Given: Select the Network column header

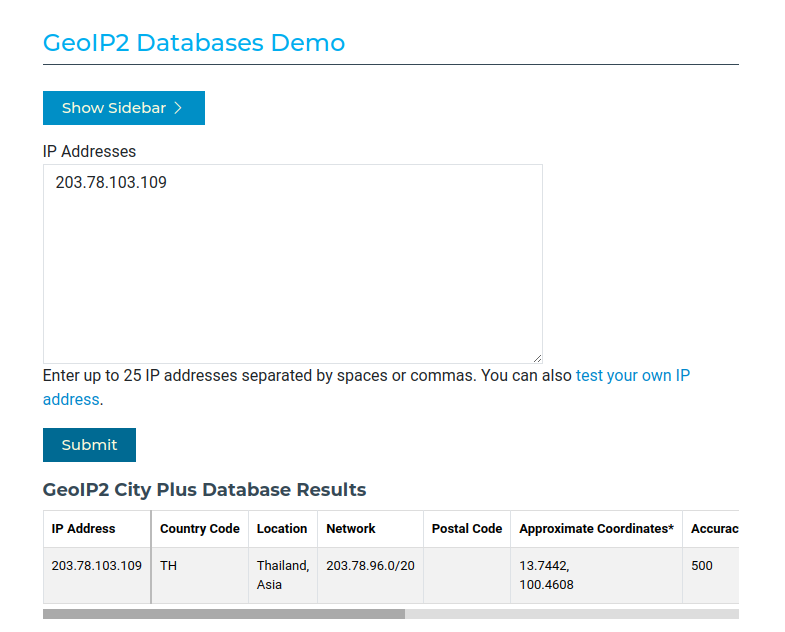Looking at the screenshot, I should pyautogui.click(x=351, y=529).
